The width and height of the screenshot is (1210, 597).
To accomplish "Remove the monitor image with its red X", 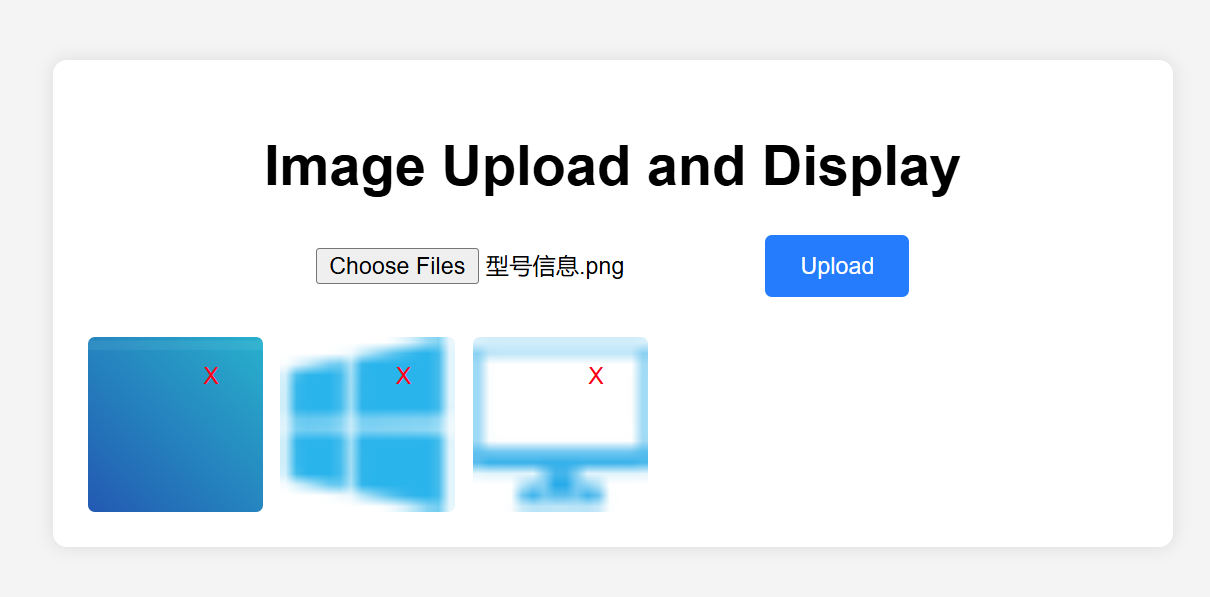I will tap(596, 376).
